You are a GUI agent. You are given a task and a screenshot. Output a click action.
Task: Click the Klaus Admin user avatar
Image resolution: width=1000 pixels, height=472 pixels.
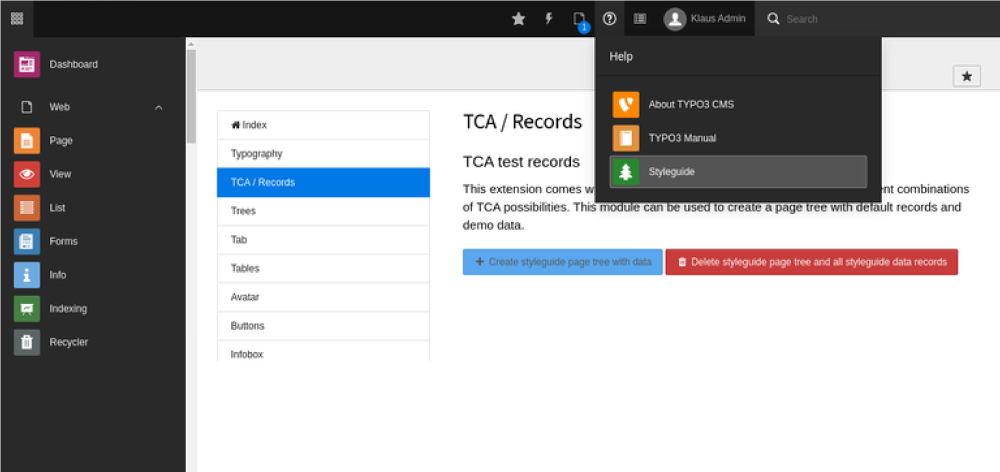coord(675,18)
